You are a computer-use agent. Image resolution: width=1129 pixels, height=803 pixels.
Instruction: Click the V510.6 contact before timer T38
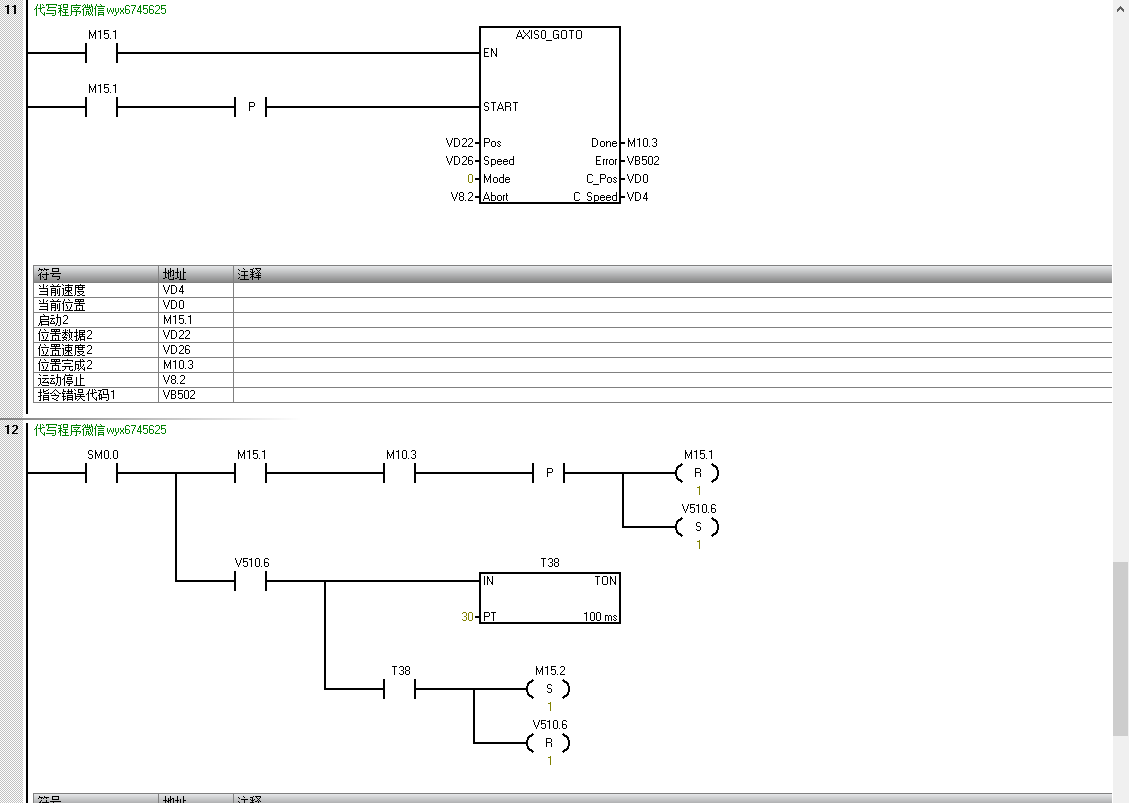[251, 581]
